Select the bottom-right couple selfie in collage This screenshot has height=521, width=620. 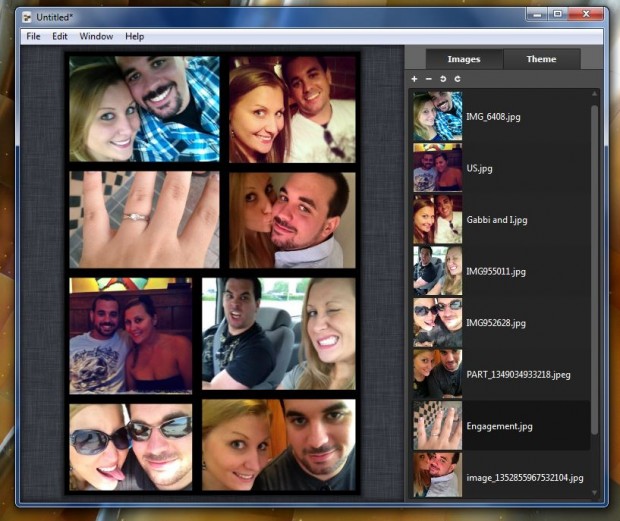click(x=279, y=445)
